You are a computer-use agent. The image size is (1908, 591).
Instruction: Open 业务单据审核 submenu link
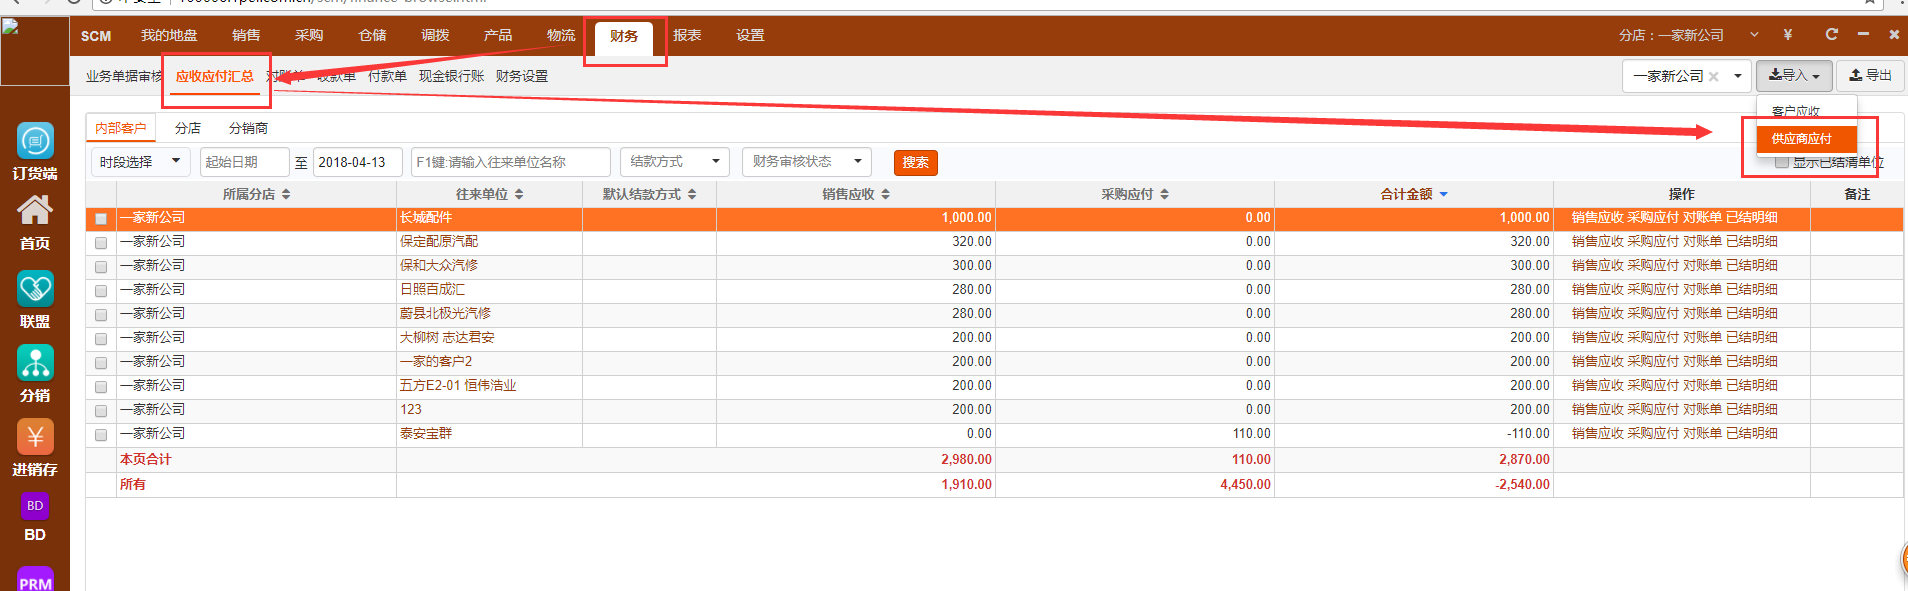[x=124, y=76]
